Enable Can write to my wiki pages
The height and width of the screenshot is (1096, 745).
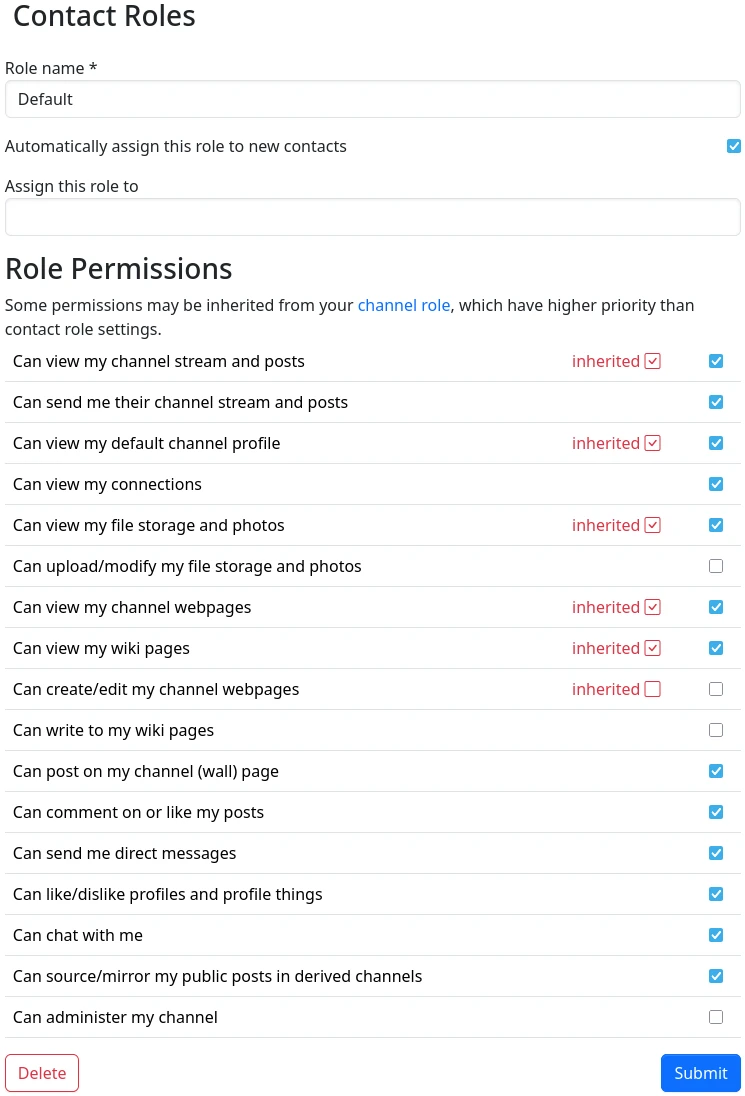click(x=716, y=730)
